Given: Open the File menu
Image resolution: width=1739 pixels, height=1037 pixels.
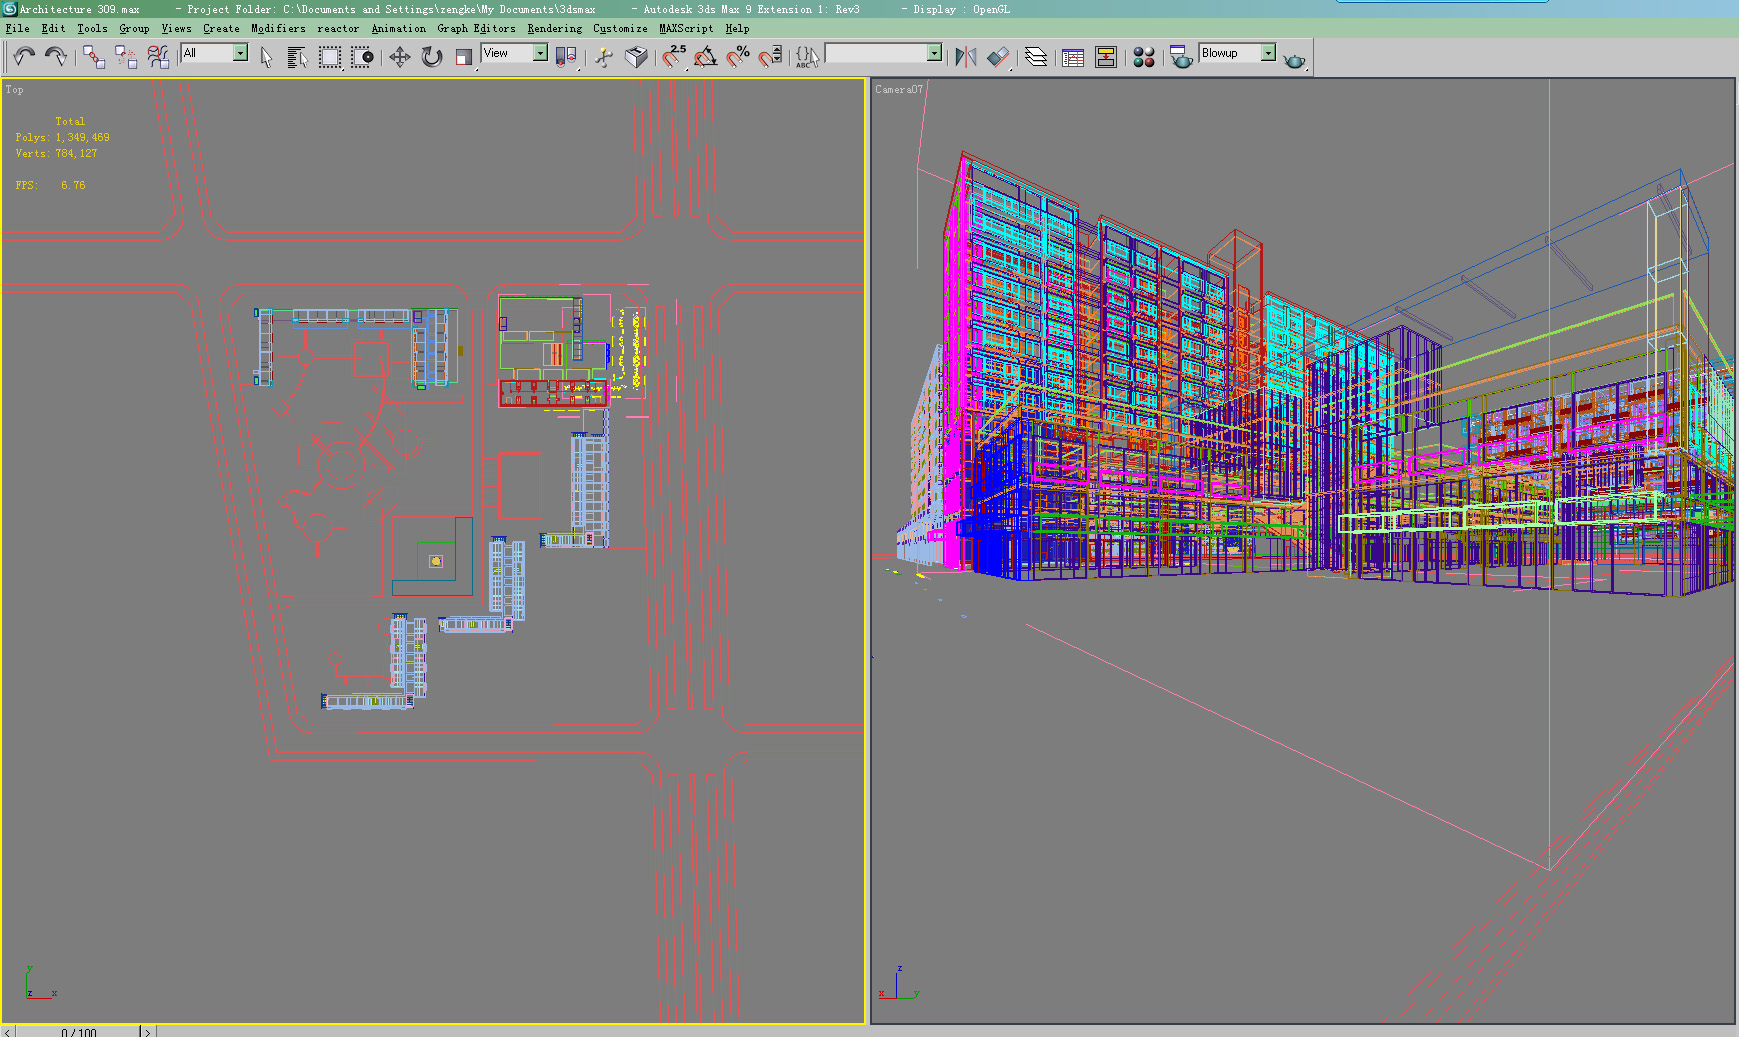Looking at the screenshot, I should tap(17, 29).
